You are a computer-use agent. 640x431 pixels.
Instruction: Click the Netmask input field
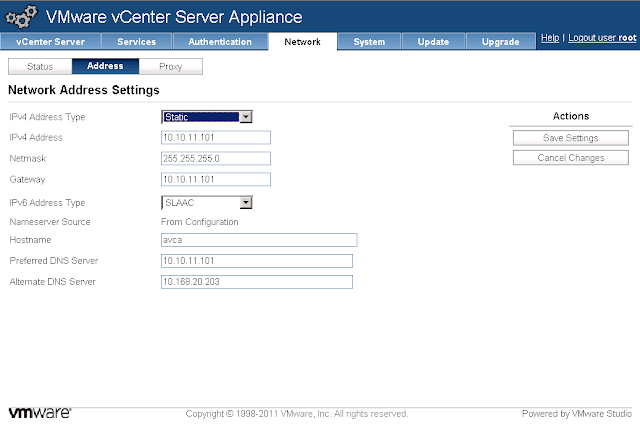pos(216,158)
